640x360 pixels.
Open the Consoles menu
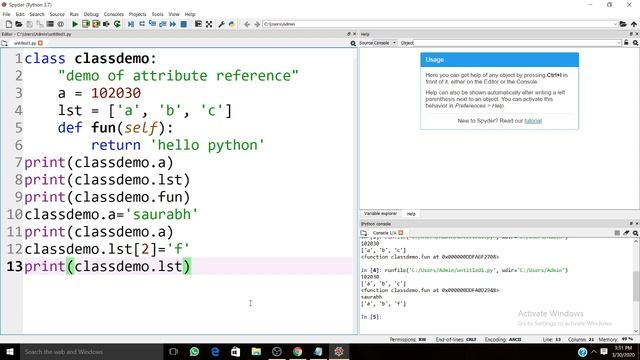click(113, 14)
